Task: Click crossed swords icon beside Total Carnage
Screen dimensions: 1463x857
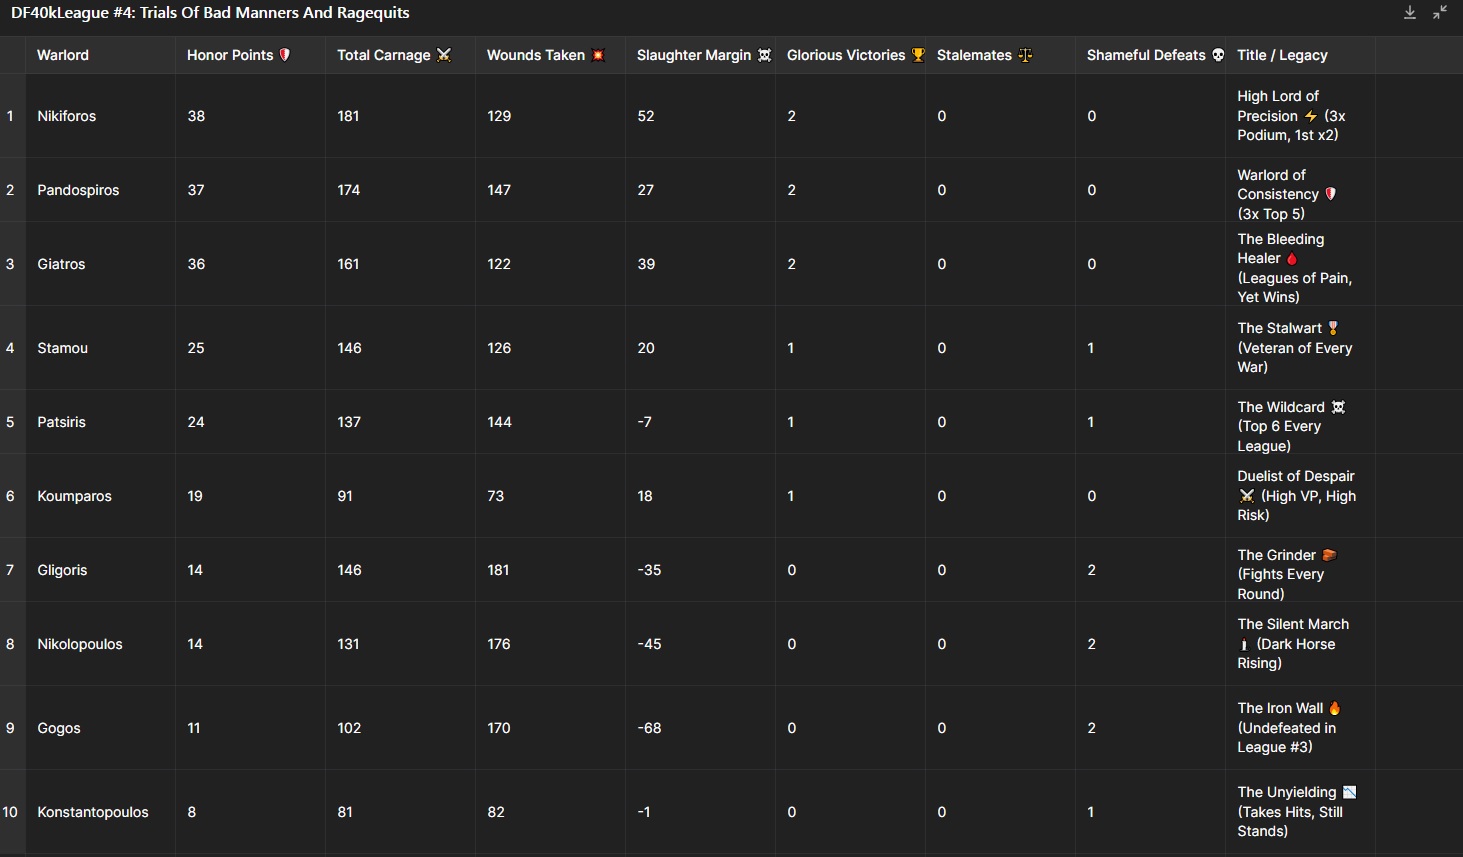Action: [444, 55]
